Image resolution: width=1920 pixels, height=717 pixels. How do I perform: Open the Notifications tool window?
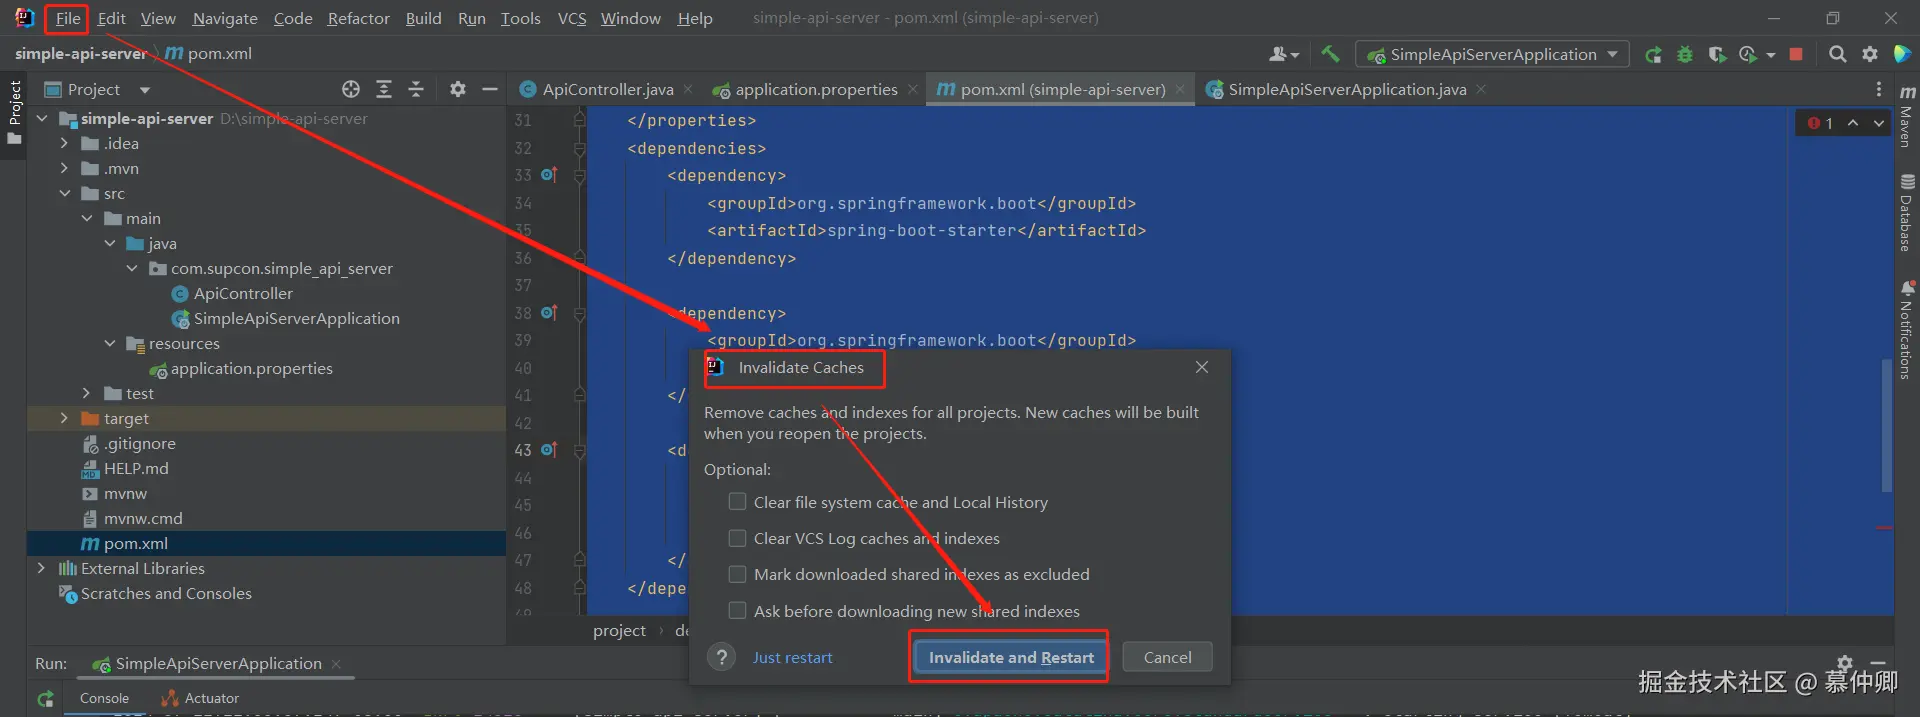(1907, 330)
